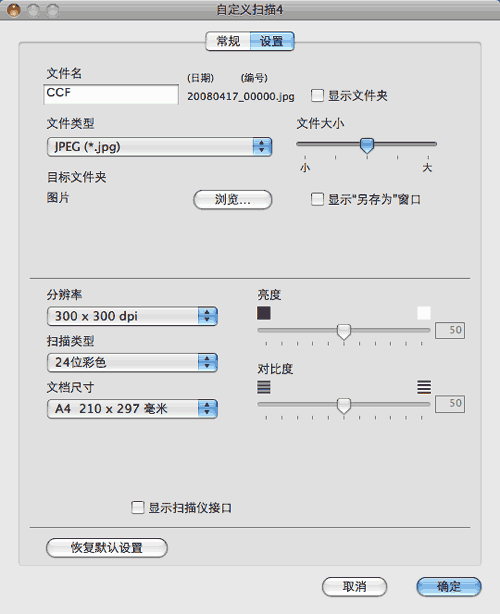Screen dimensions: 500x614
Task: Click the white brightness icon
Action: (424, 313)
